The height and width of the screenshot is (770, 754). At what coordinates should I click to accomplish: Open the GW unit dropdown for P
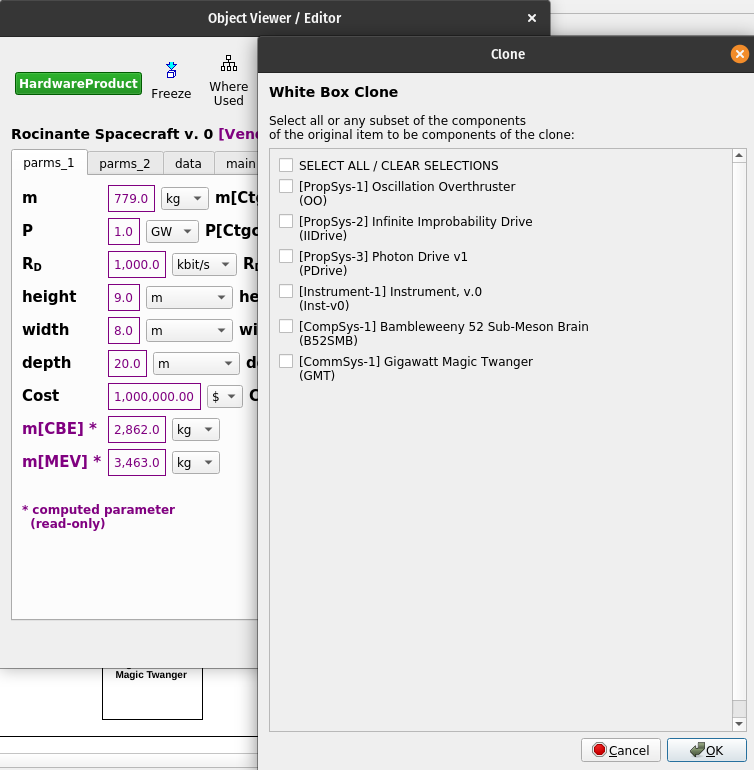pyautogui.click(x=172, y=231)
